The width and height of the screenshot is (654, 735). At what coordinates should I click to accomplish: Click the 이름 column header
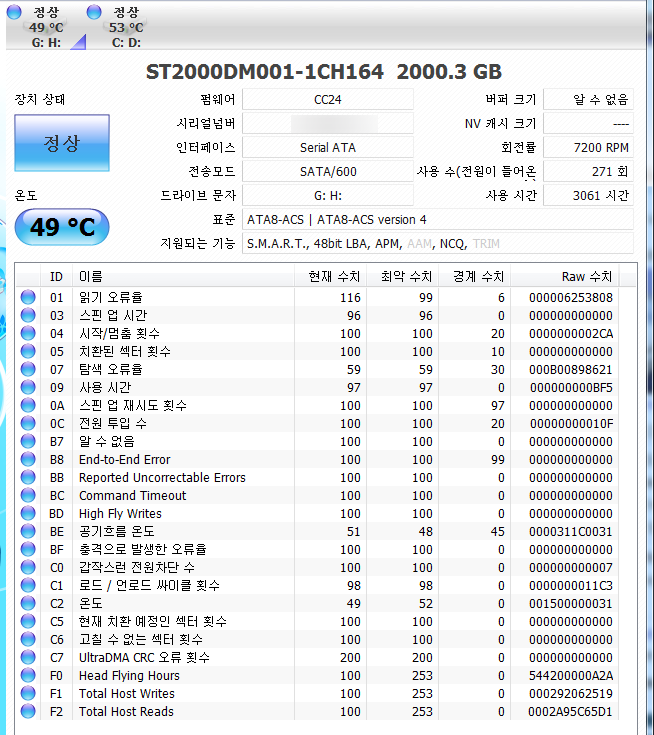coord(183,277)
